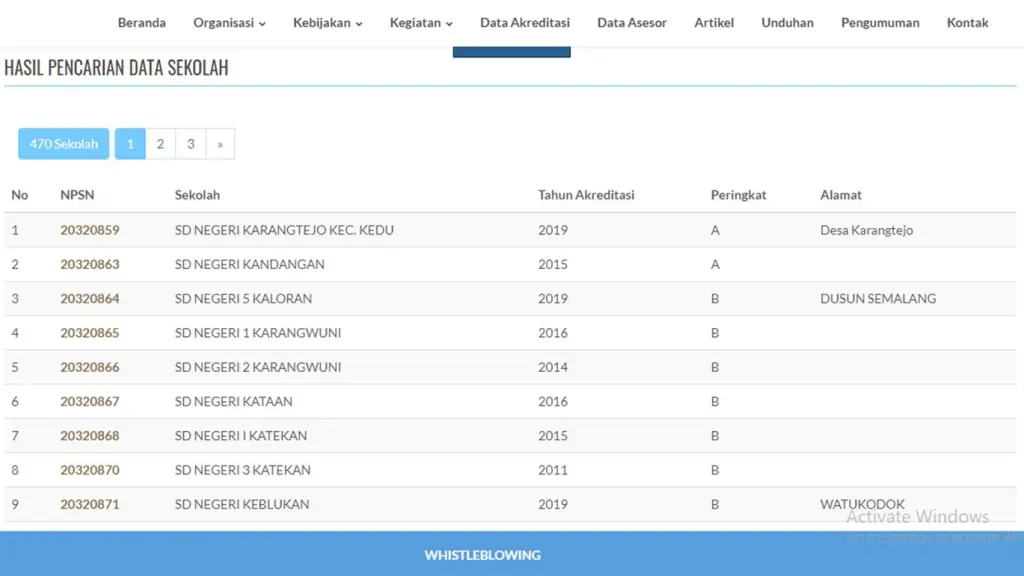Select Desa Karangtejo address cell
Image resolution: width=1024 pixels, height=576 pixels.
click(x=867, y=230)
